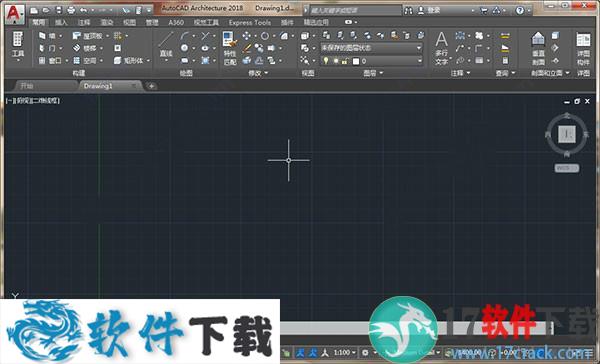The image size is (600, 364).
Task: Select the 插入 ribbon tab
Action: pos(61,23)
